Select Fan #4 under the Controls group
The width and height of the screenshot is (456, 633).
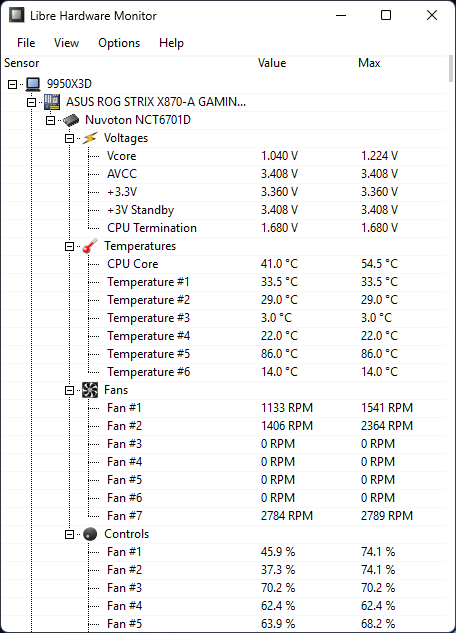coord(224,606)
